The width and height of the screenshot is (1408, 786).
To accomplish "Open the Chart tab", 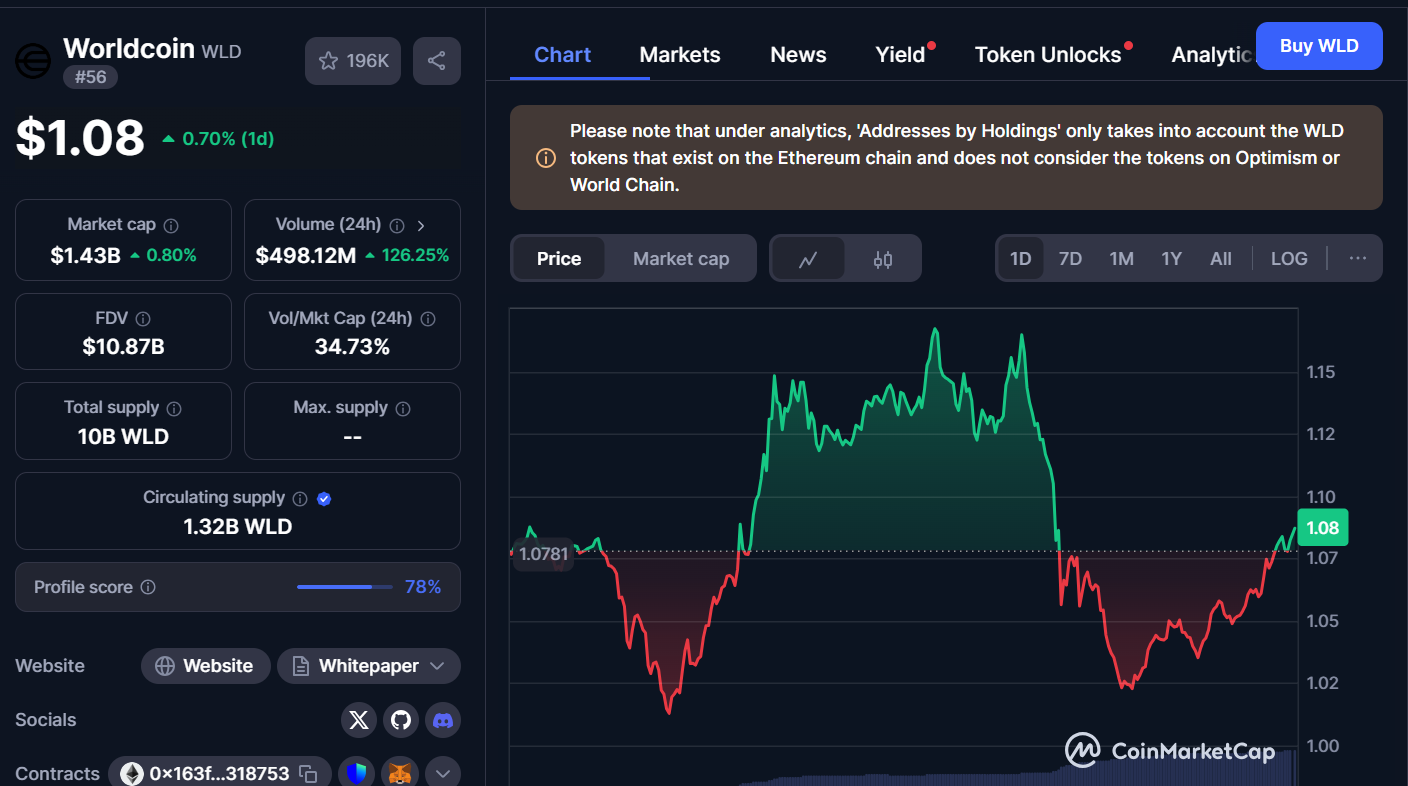I will 562,55.
